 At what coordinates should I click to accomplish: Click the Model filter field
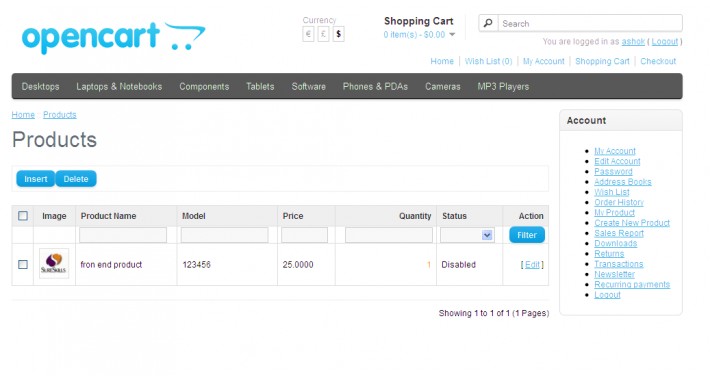225,235
